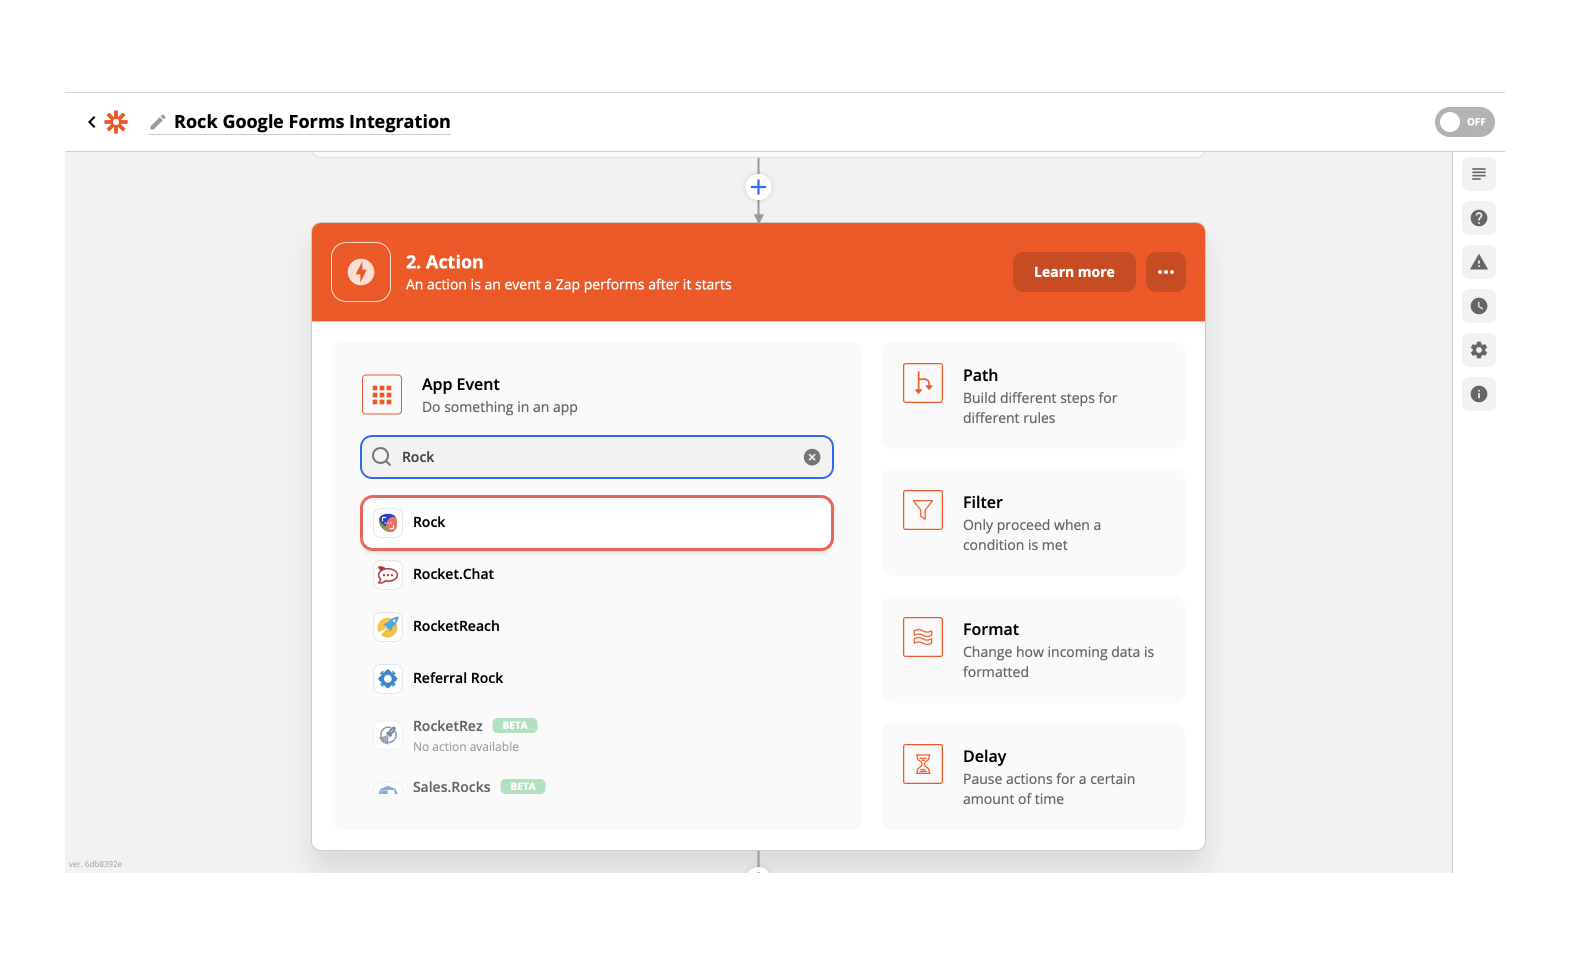Click the RocketReach rocket logo icon
1570x955 pixels.
(x=388, y=627)
